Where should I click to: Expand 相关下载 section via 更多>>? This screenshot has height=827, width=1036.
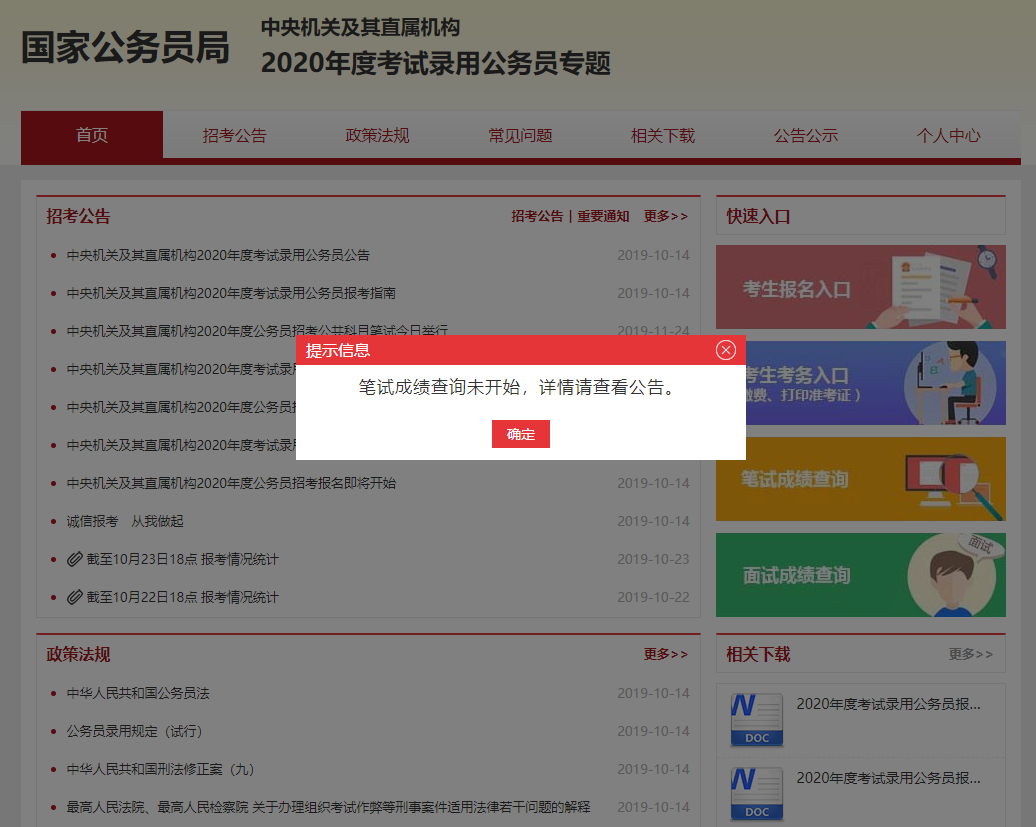click(x=970, y=654)
